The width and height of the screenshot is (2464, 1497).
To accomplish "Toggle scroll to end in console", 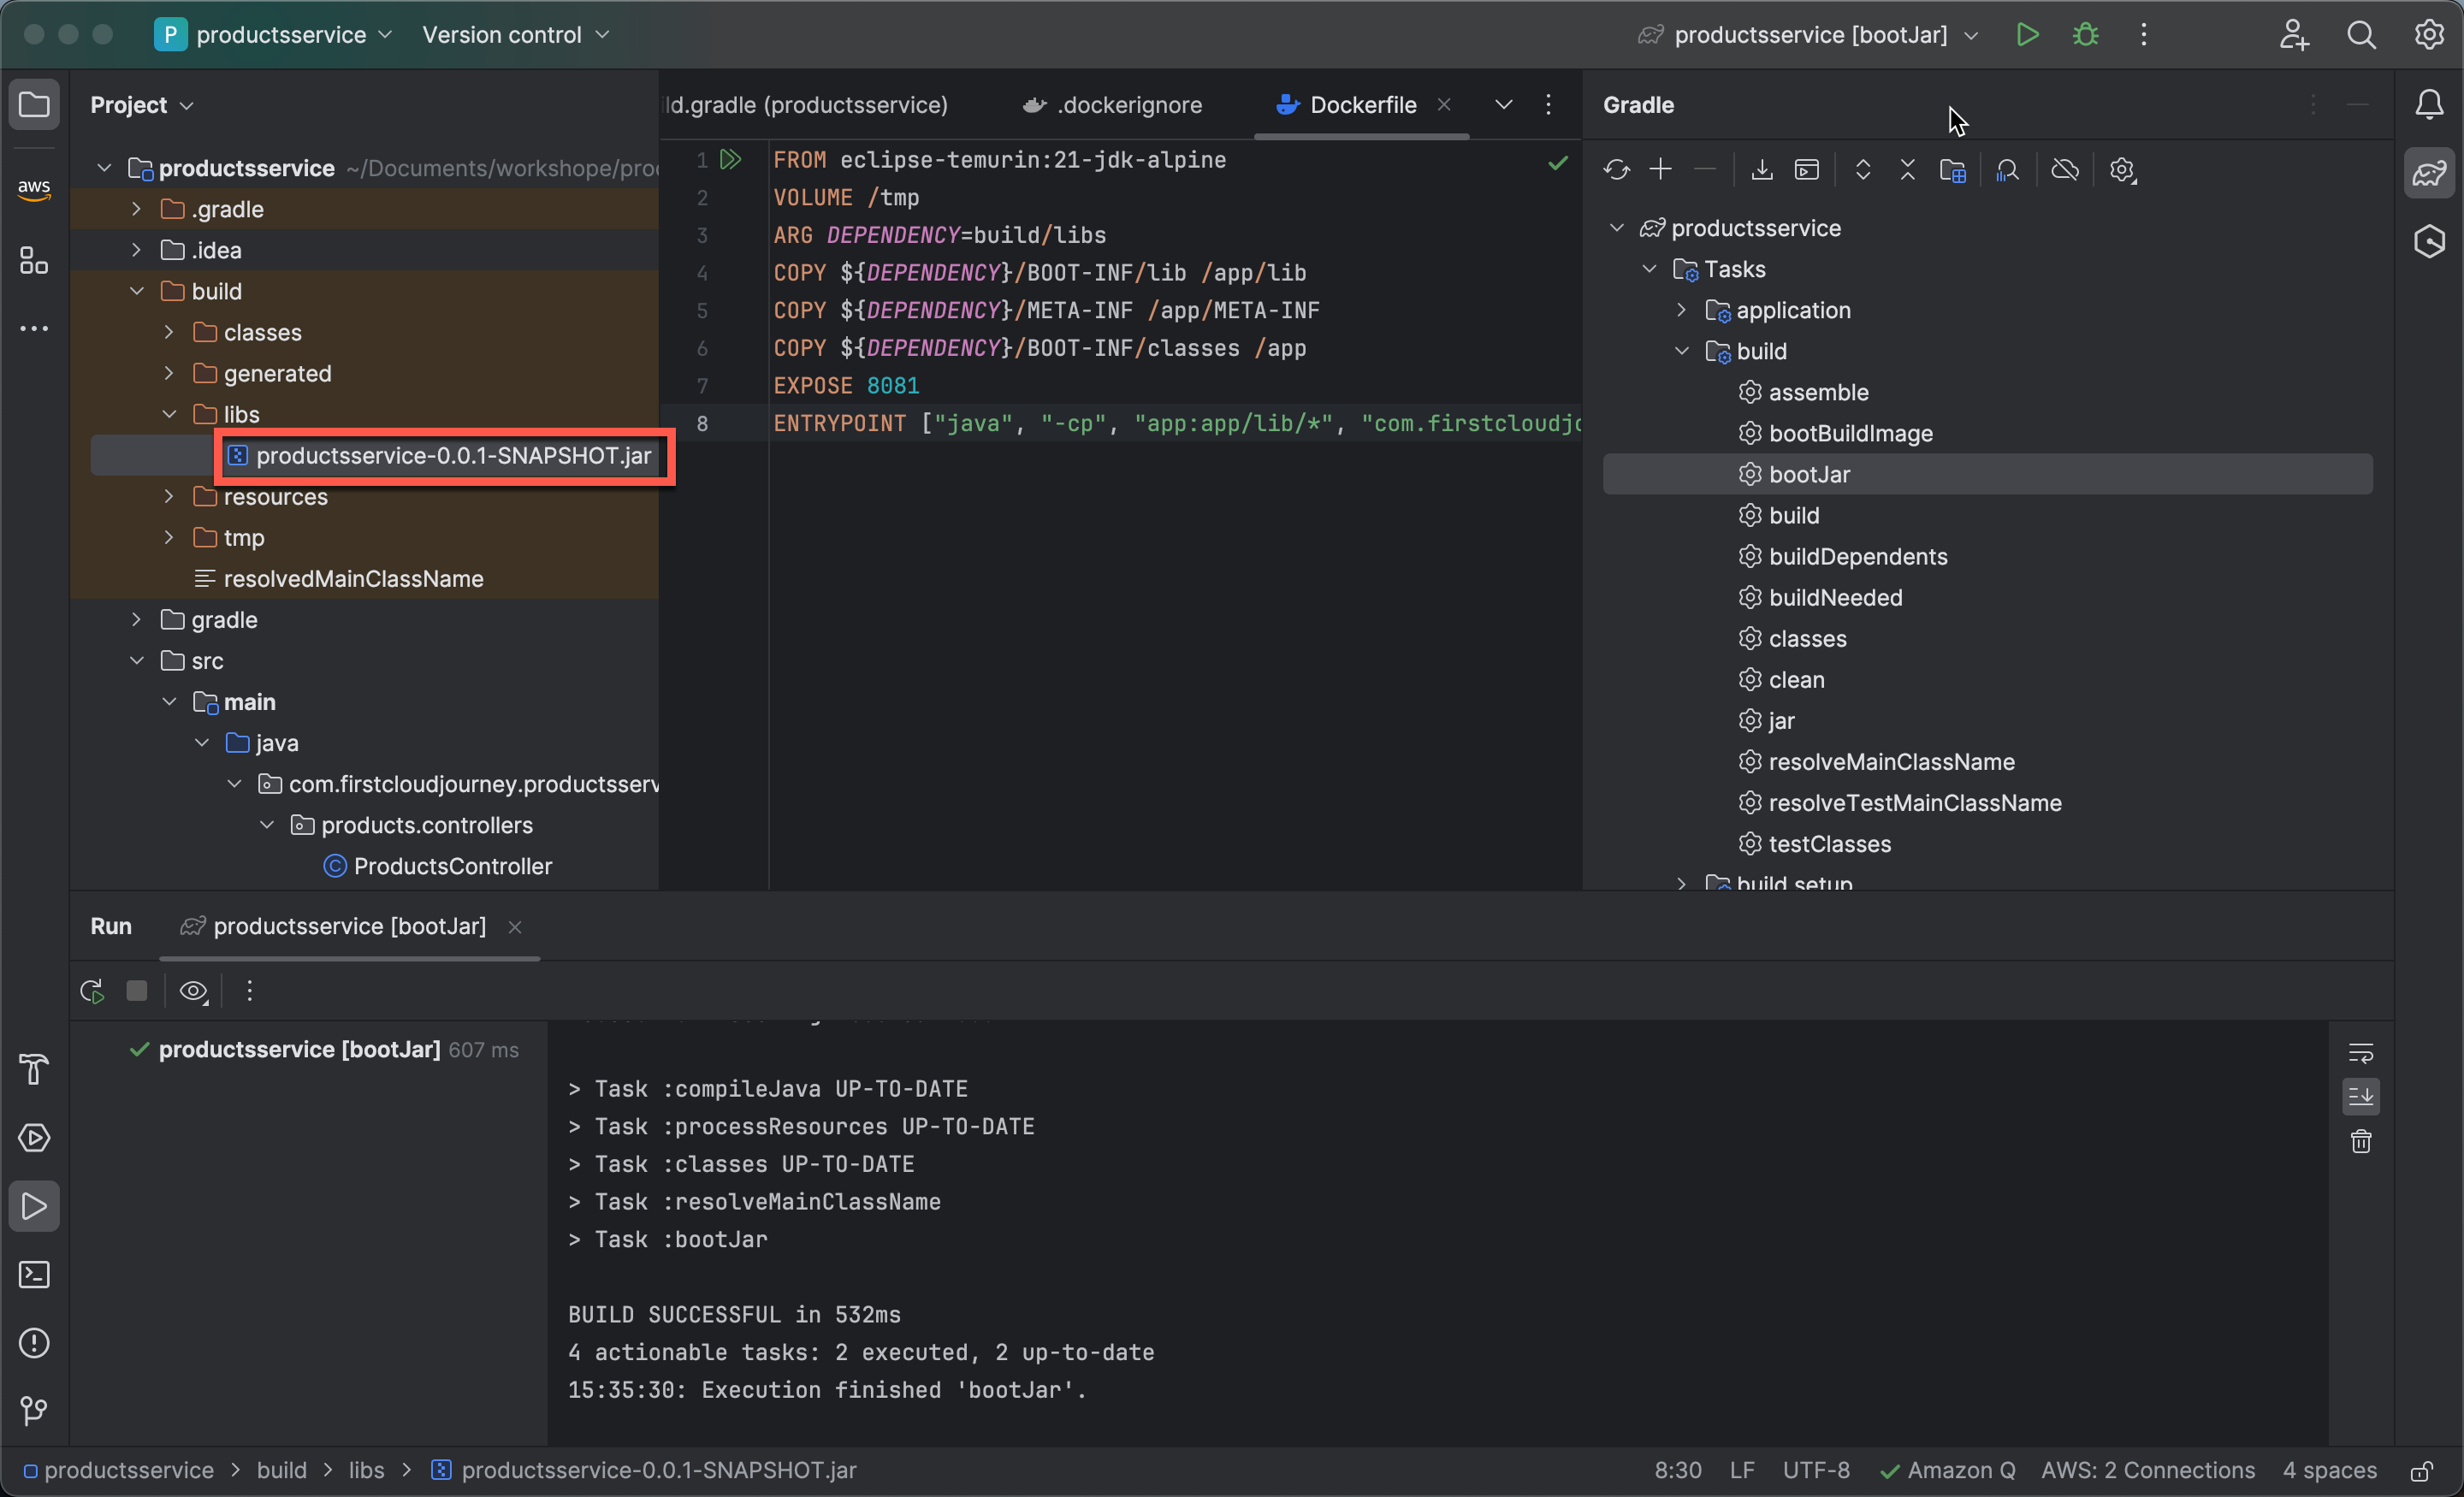I will tap(2360, 1097).
